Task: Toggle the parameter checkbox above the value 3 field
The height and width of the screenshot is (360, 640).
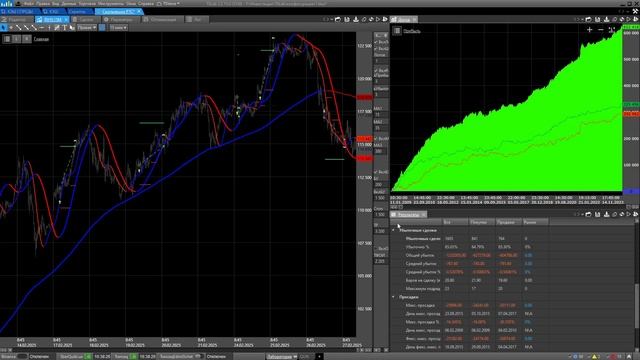Action: pos(376,71)
